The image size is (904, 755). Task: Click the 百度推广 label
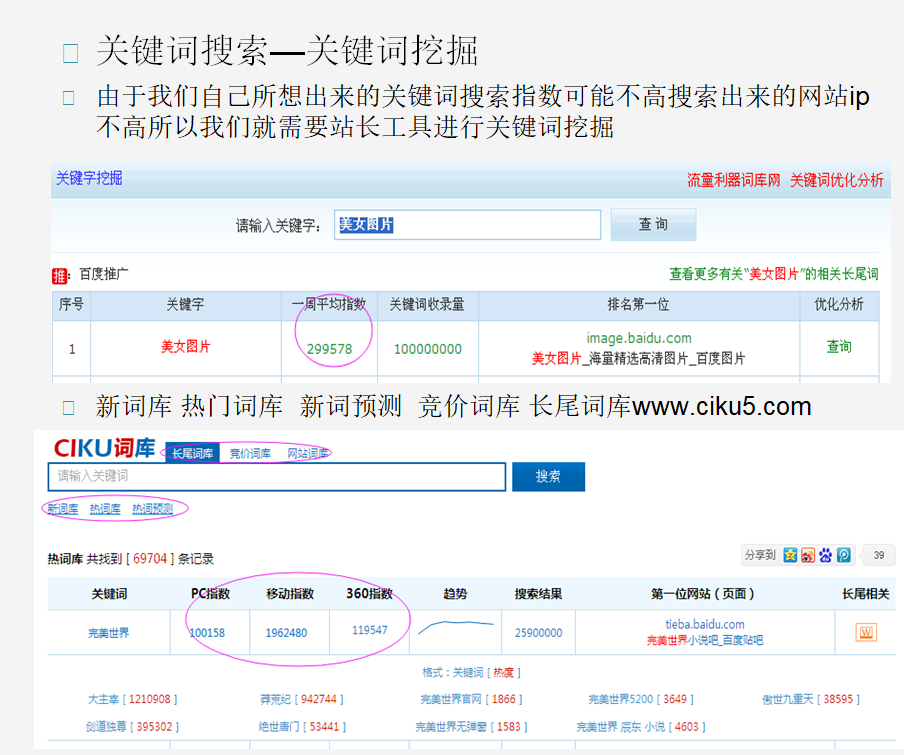pos(104,274)
